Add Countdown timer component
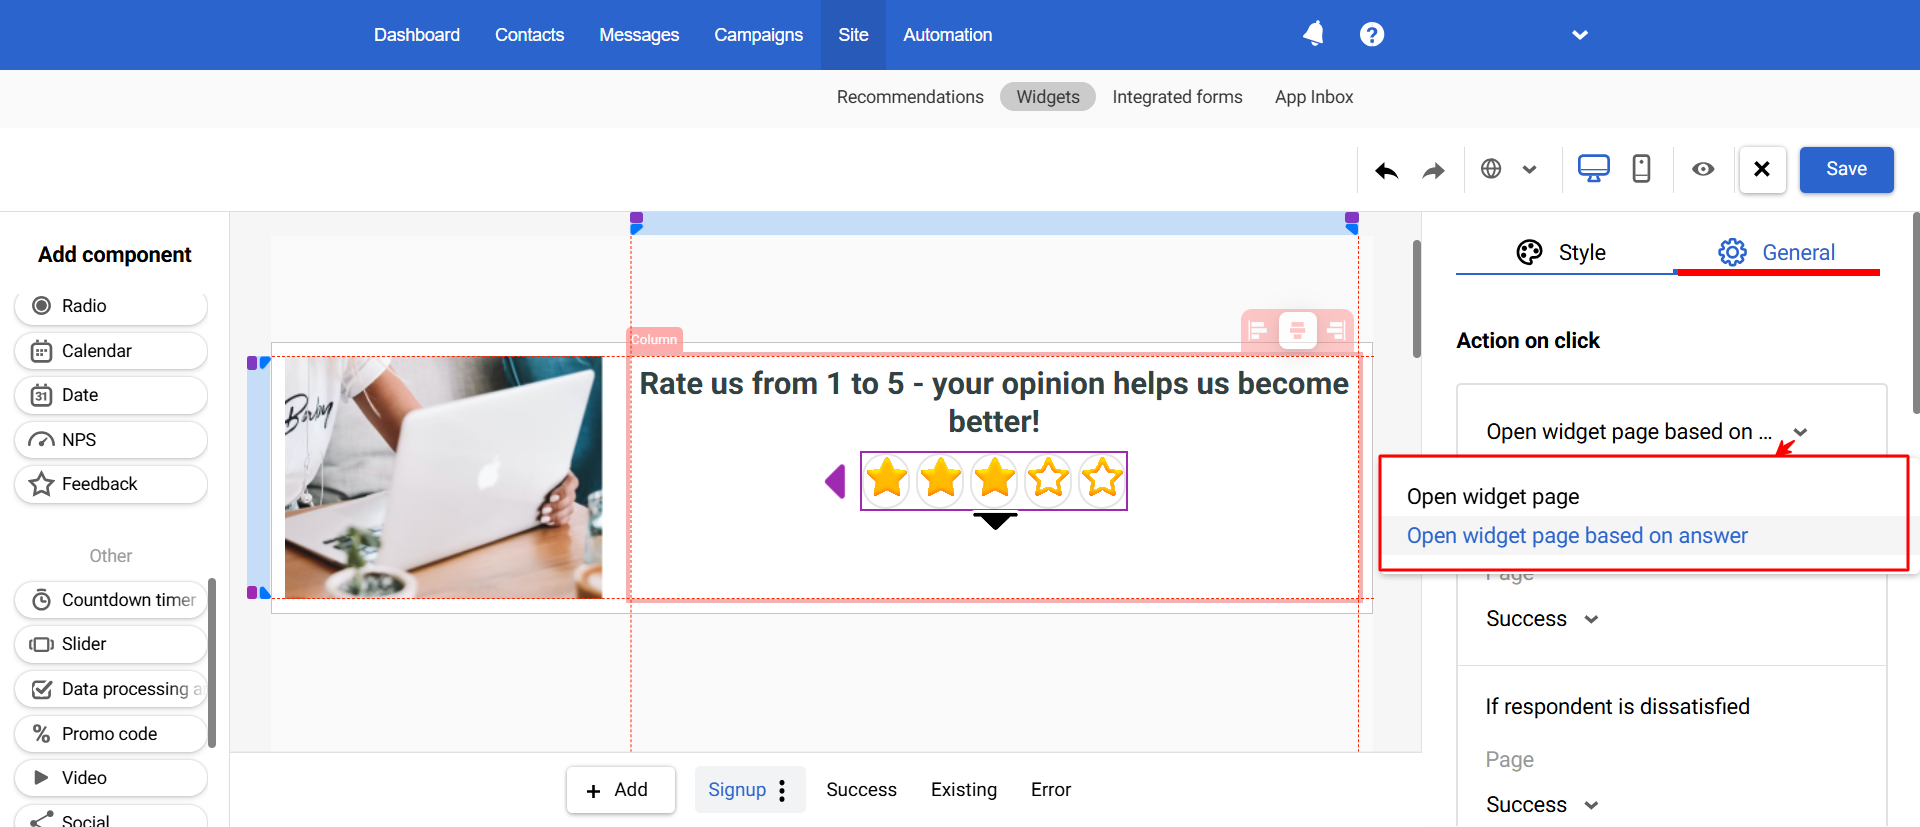 (111, 600)
